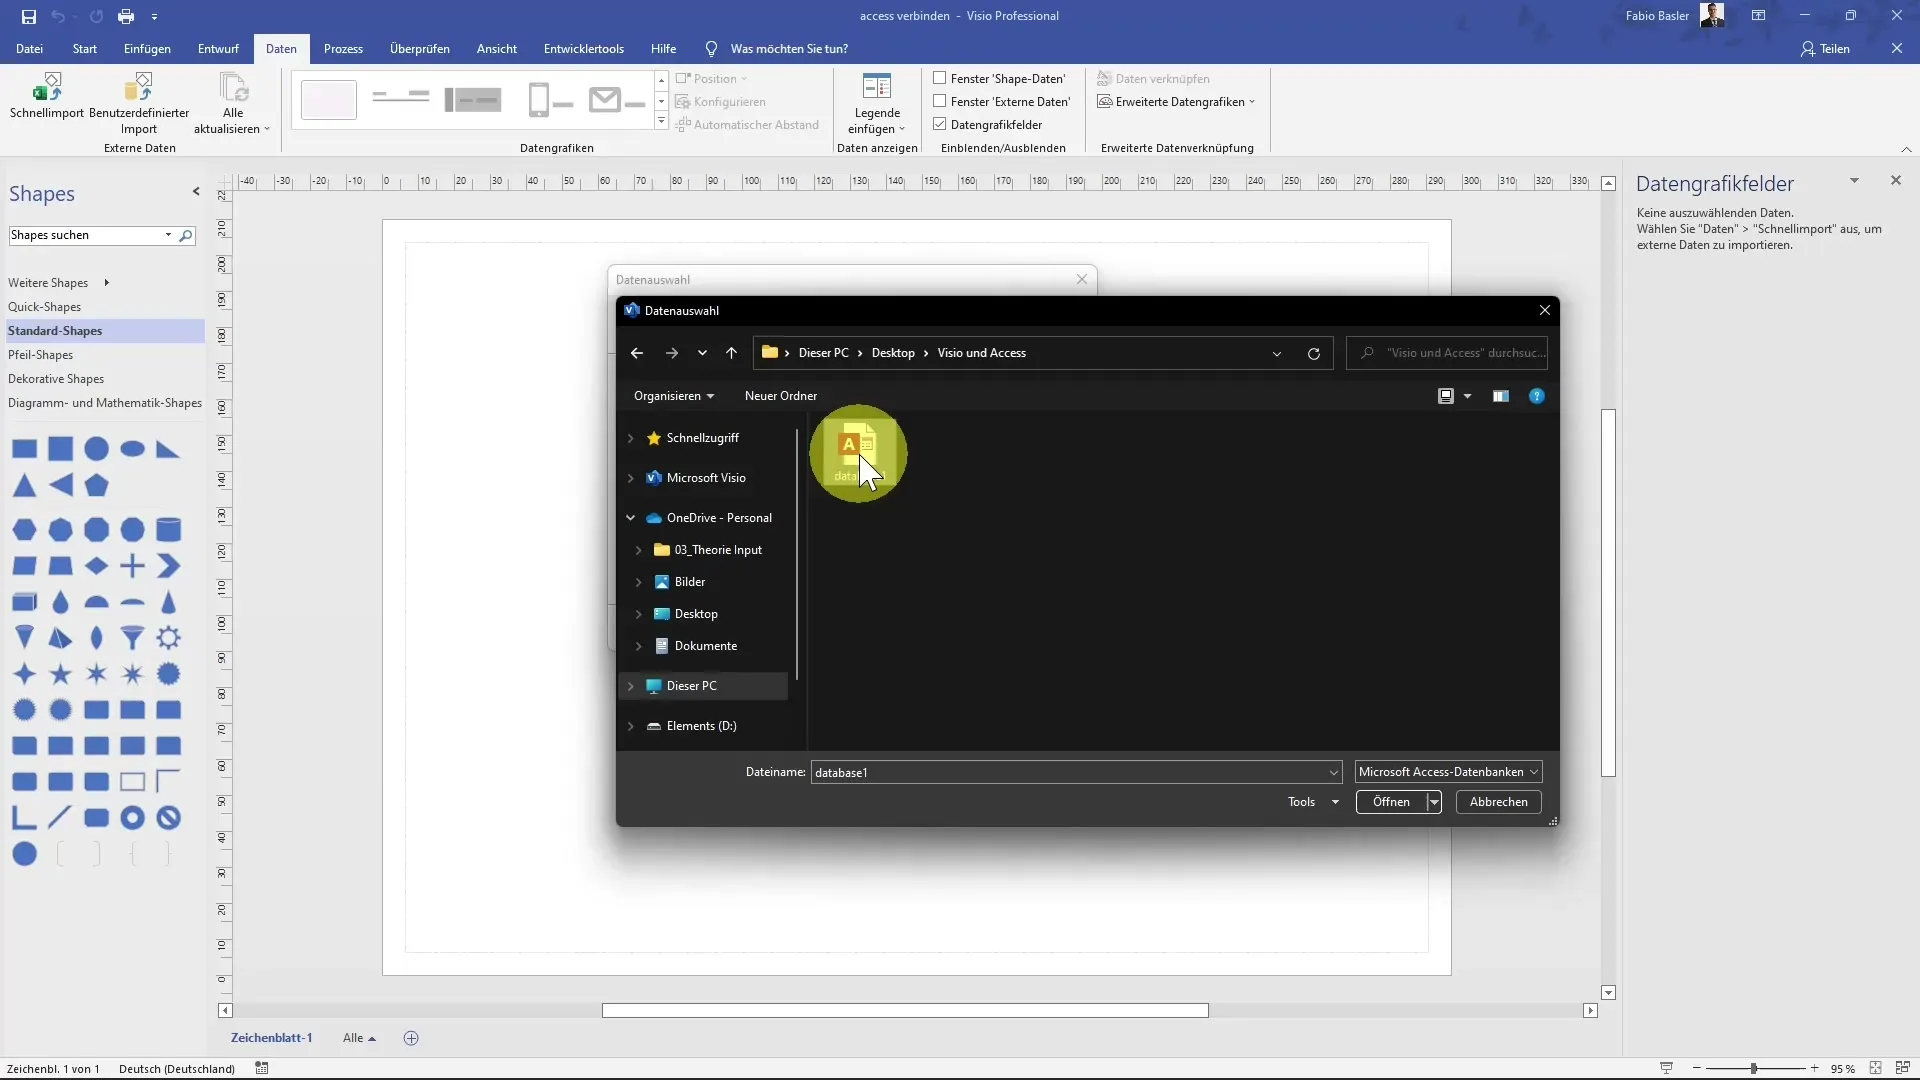Expand the data graphics gallery list
Image resolution: width=1920 pixels, height=1080 pixels.
click(x=661, y=121)
